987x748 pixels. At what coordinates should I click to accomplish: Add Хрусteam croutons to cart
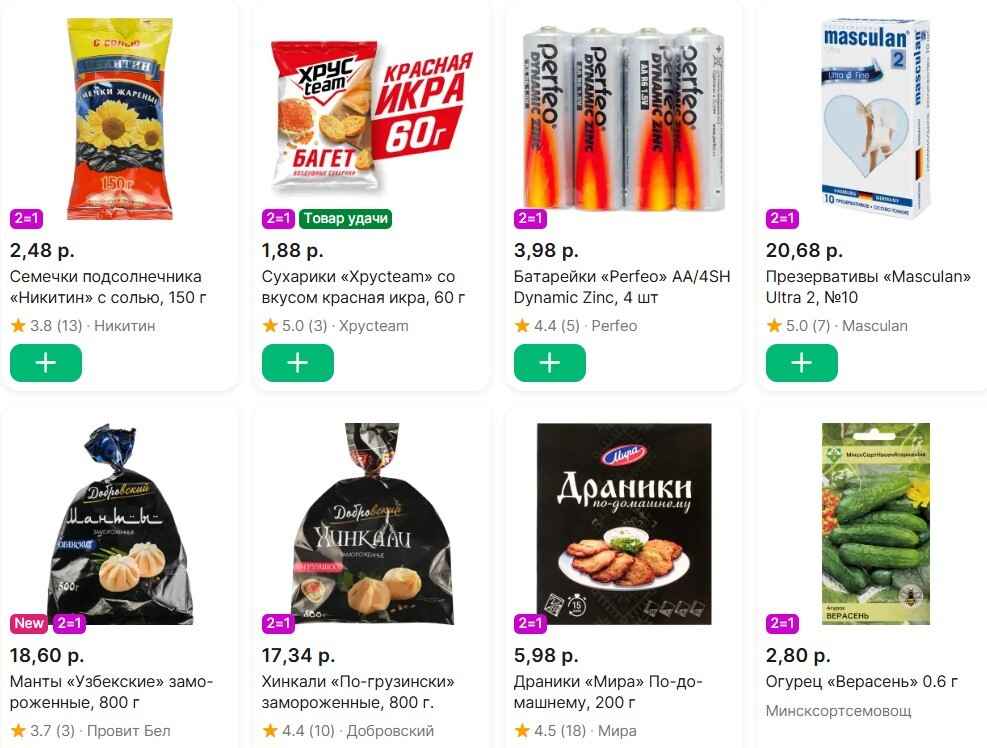[x=298, y=363]
